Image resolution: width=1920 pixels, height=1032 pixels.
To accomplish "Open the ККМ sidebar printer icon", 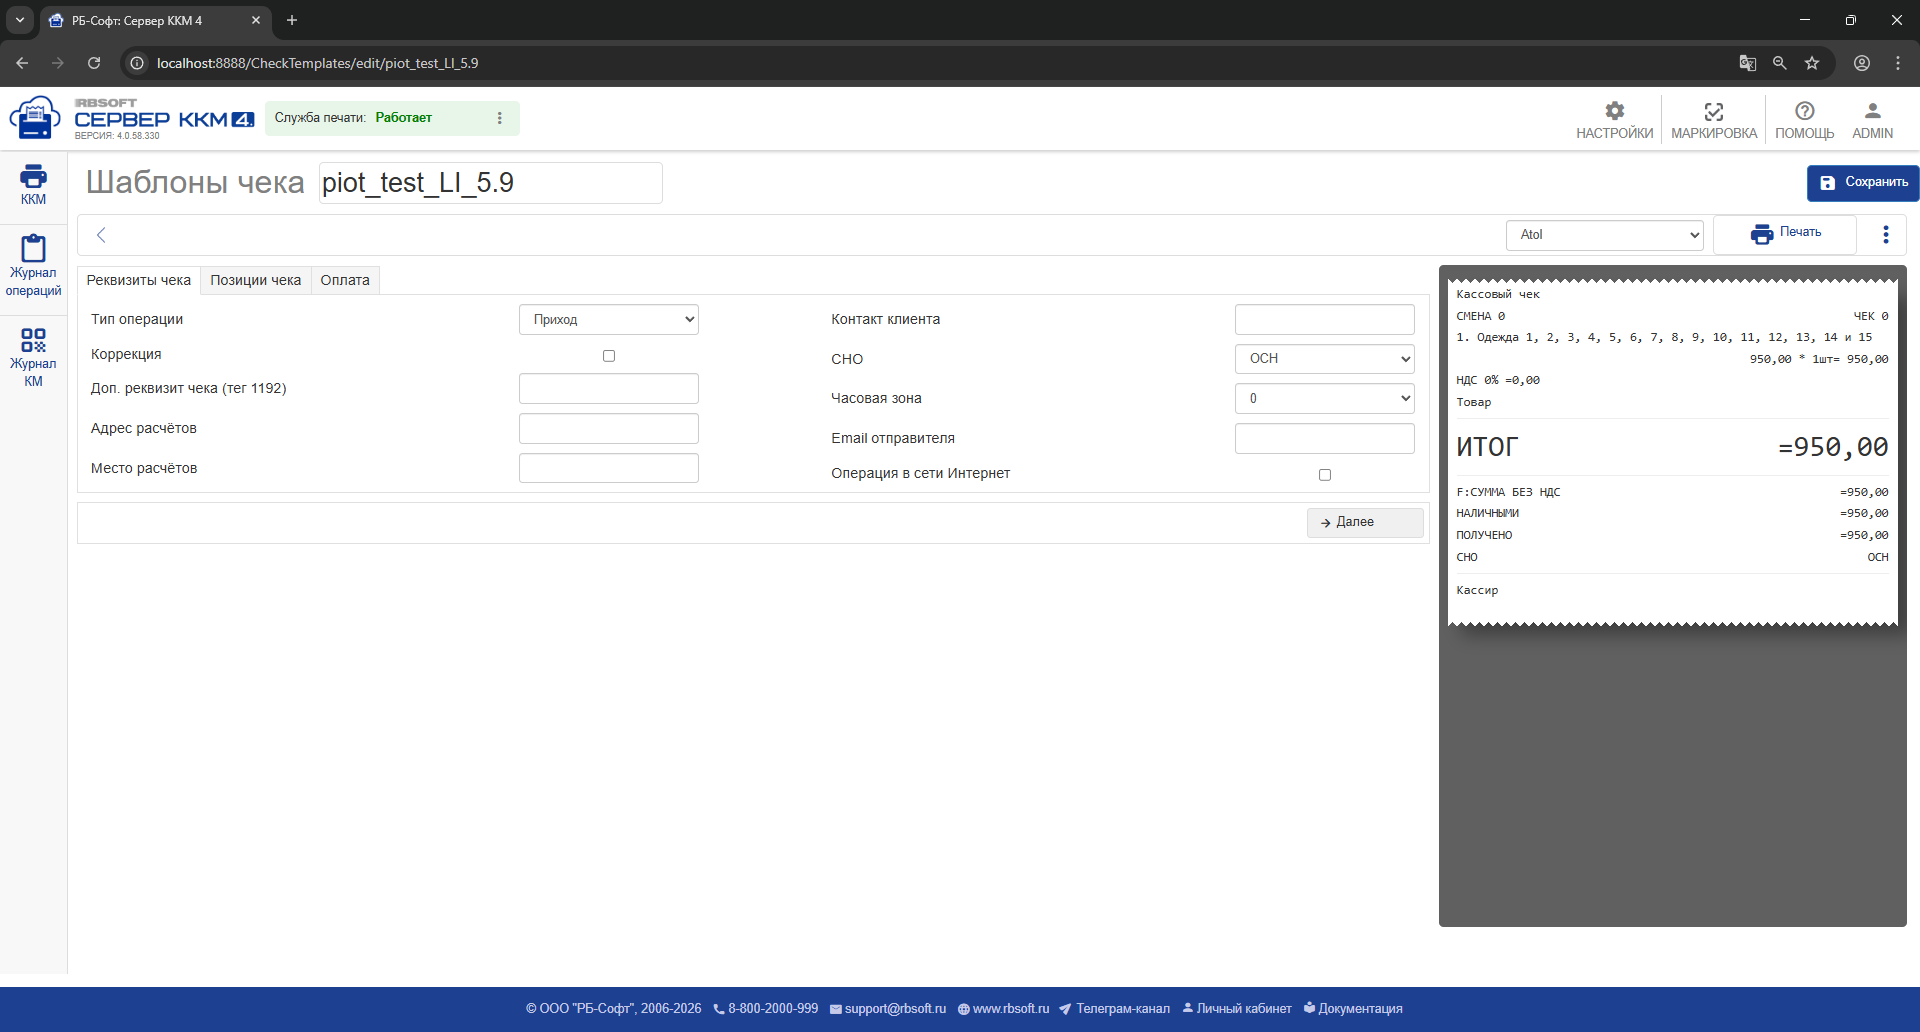I will tap(33, 177).
